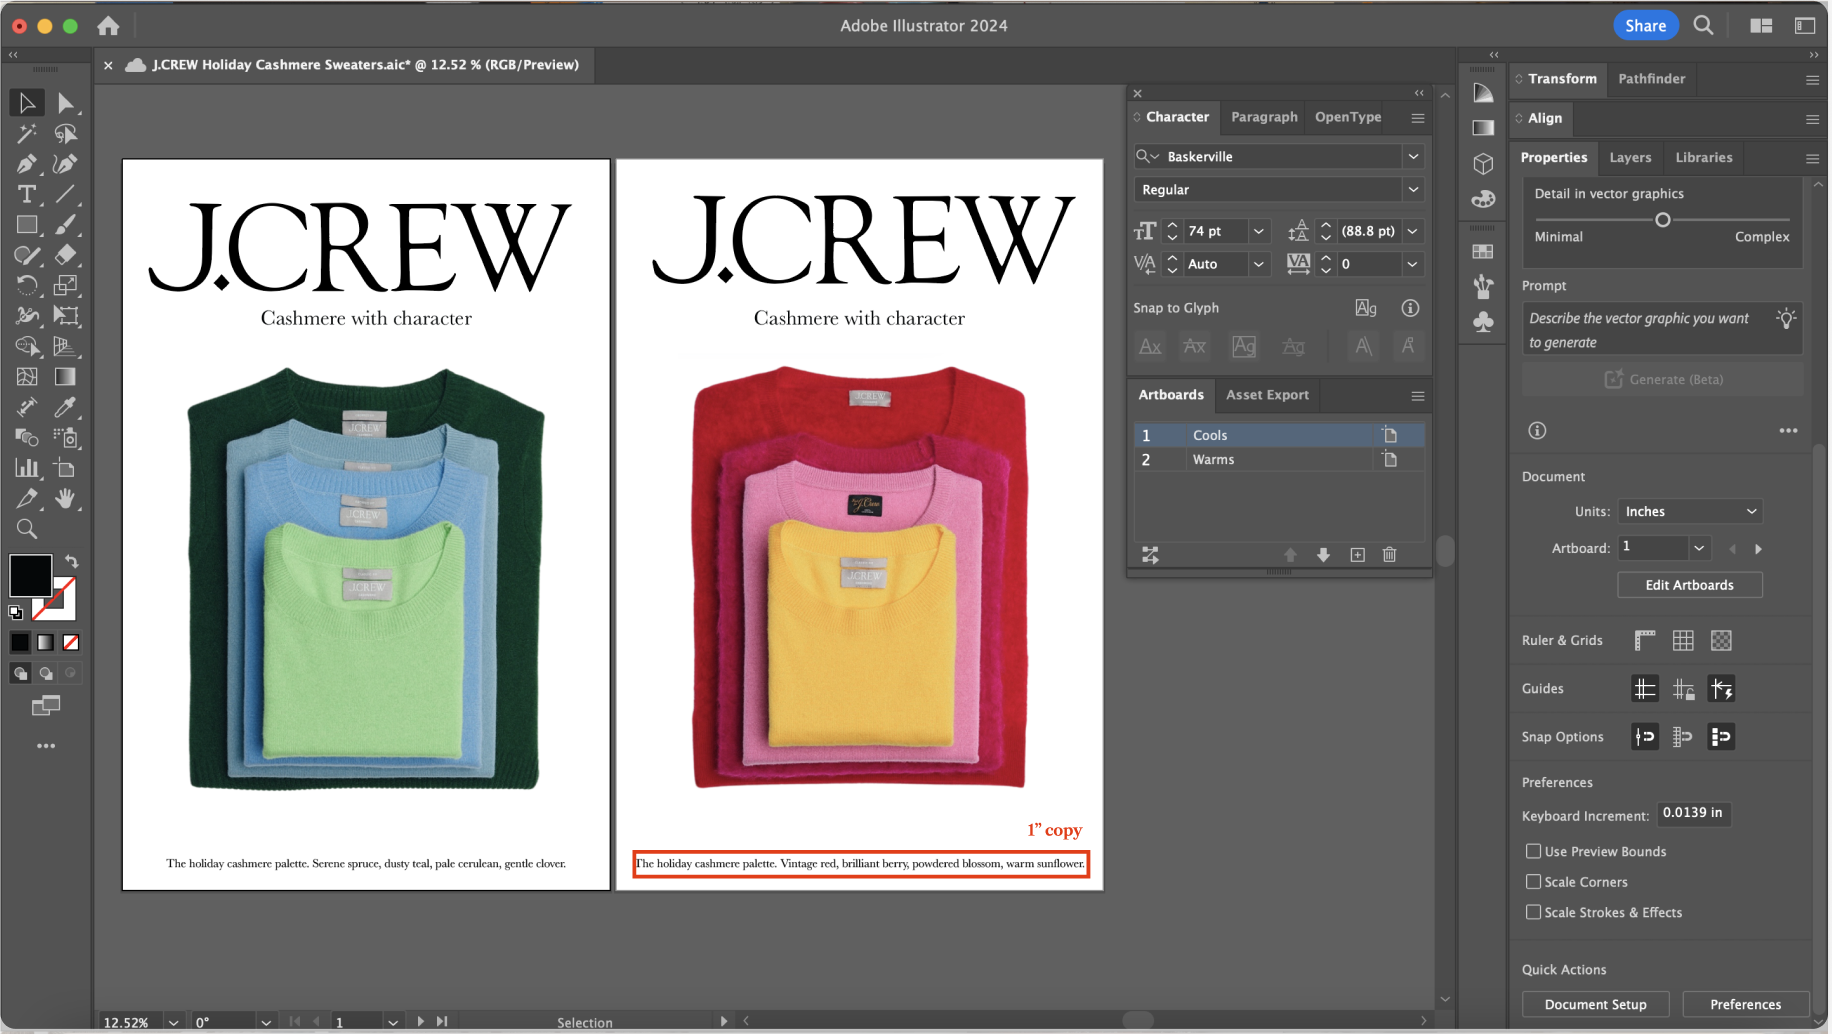The image size is (1832, 1034).
Task: Enable Scale Strokes & Effects checkbox
Action: click(1533, 912)
